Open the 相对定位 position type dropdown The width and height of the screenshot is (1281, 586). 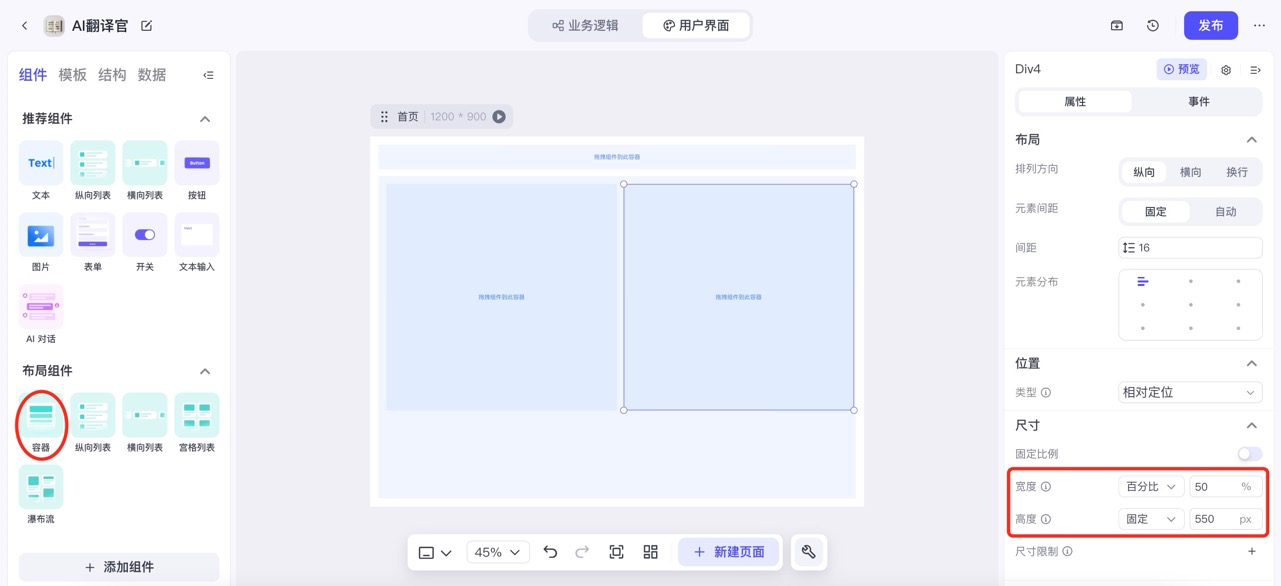pyautogui.click(x=1189, y=392)
